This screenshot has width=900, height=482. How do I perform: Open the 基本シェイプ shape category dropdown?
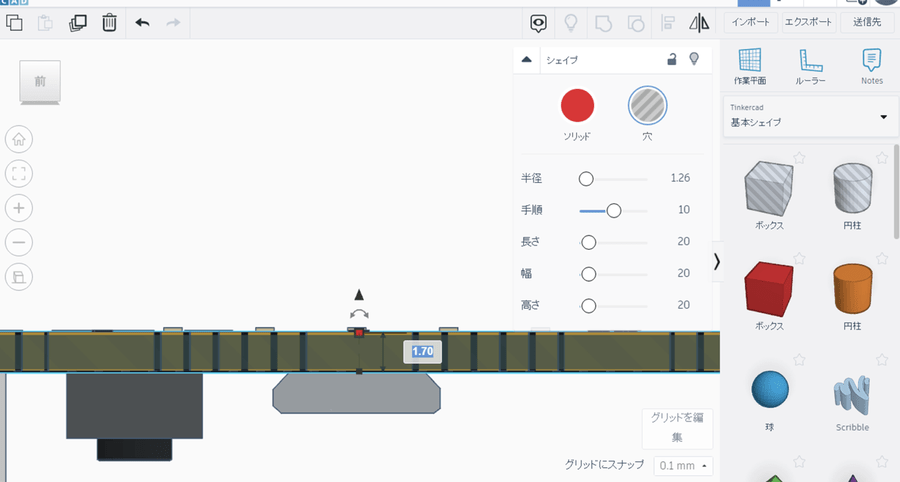click(x=810, y=116)
